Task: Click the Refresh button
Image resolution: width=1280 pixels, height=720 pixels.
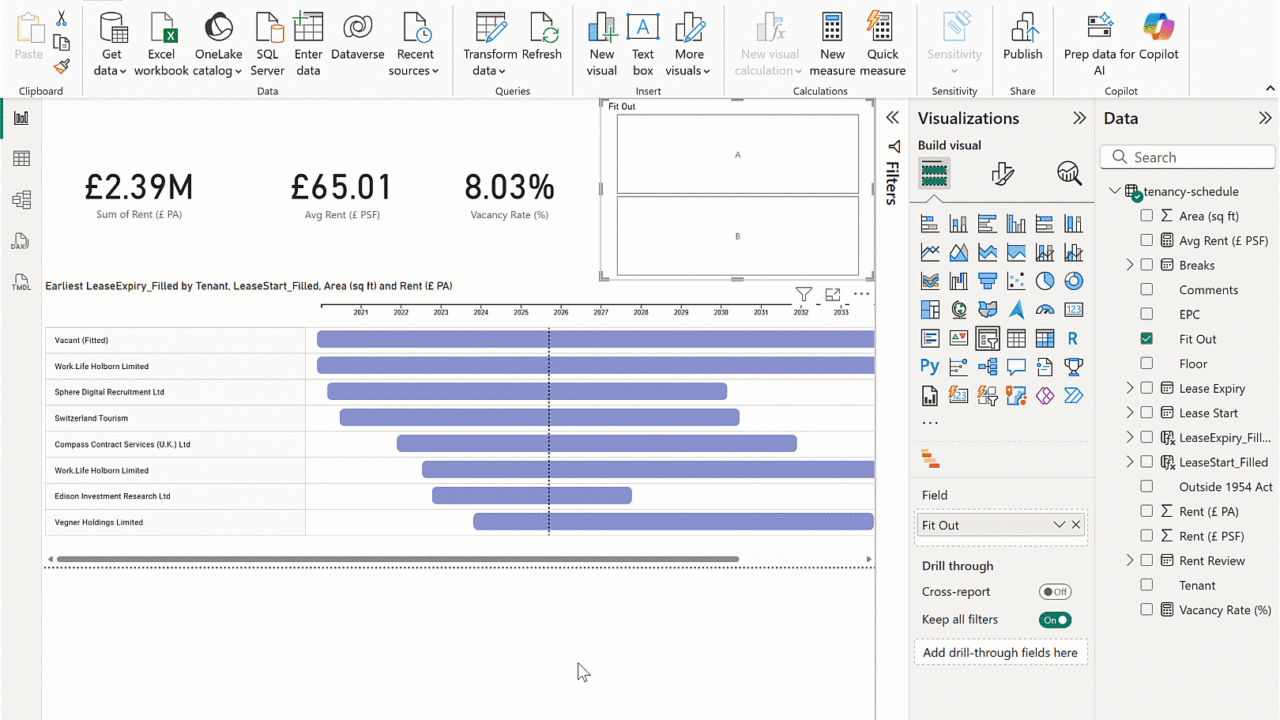Action: tap(542, 38)
